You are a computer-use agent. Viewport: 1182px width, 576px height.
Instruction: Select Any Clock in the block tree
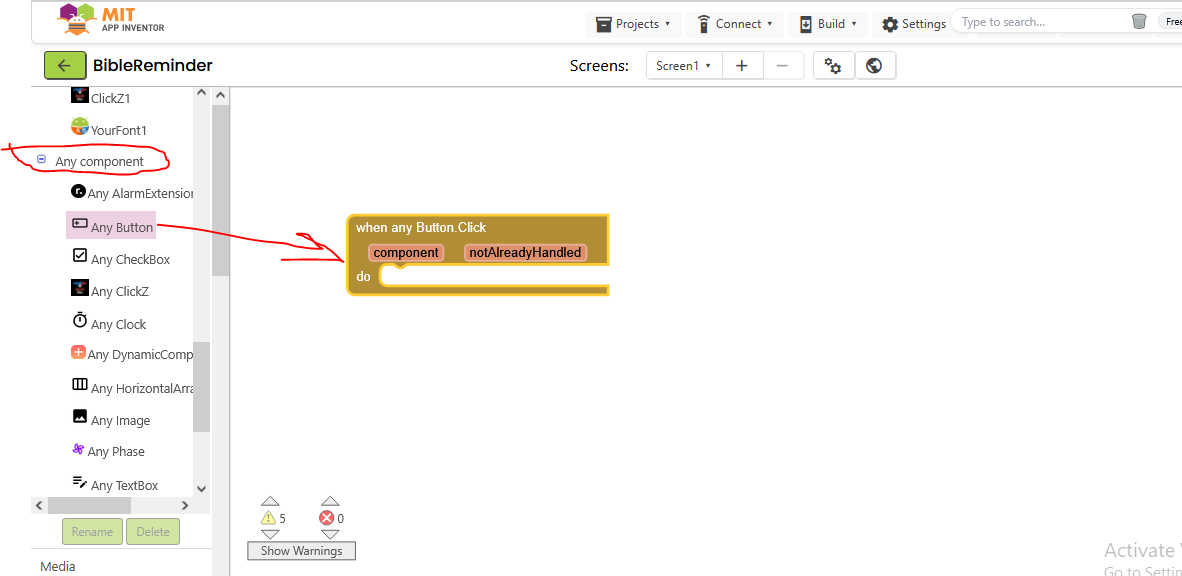(117, 324)
